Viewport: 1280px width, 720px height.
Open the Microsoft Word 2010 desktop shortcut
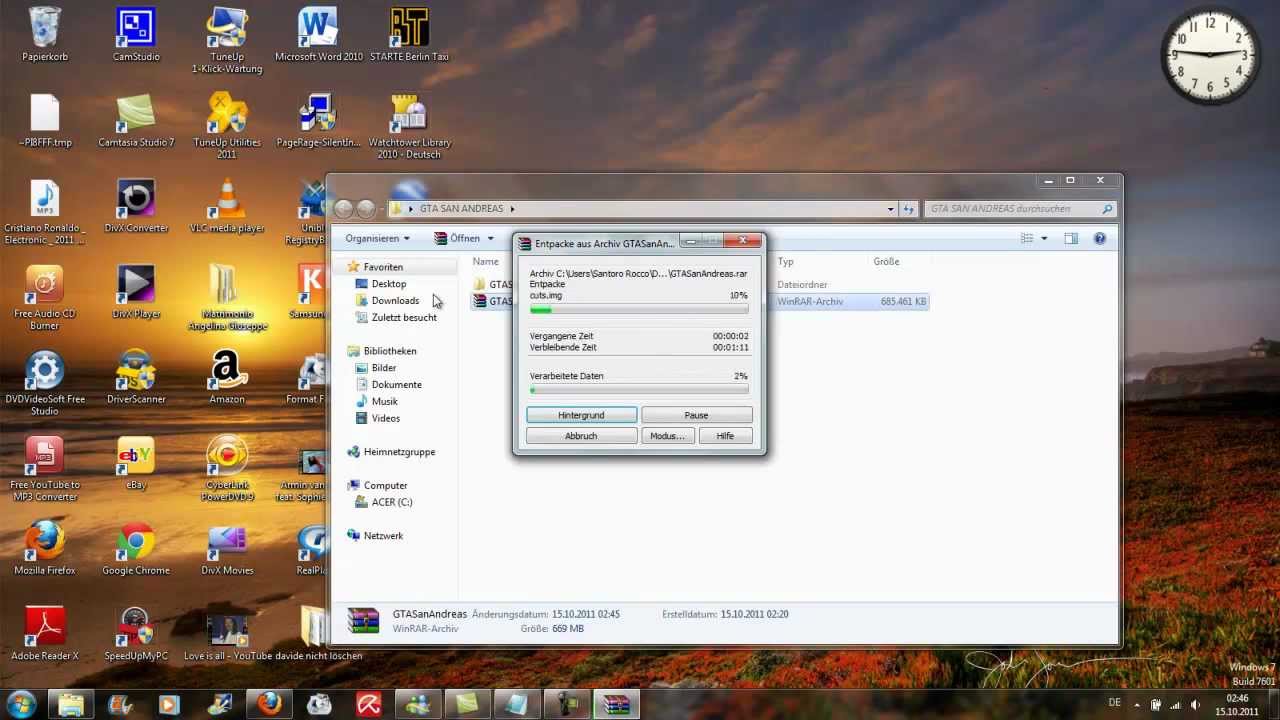[318, 34]
